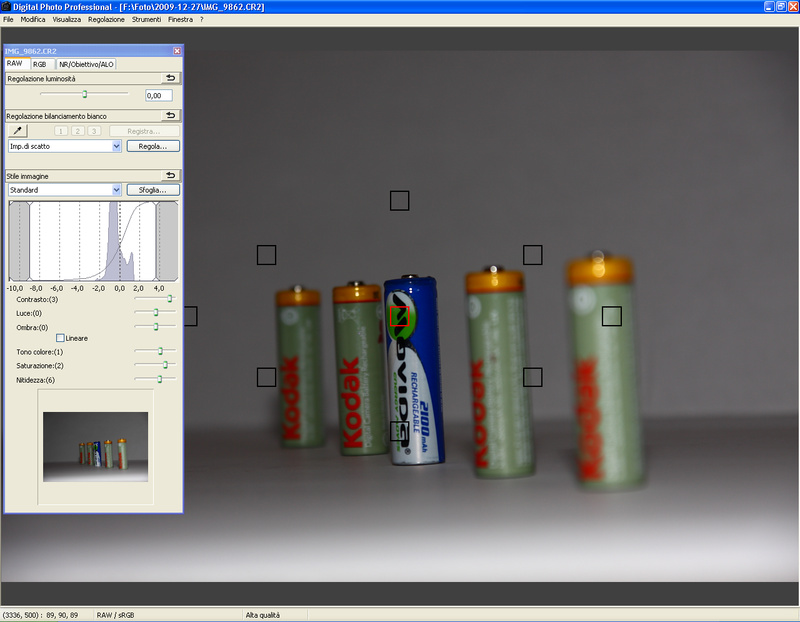
Task: Minimize the Digital Photo Professional window
Action: click(769, 7)
